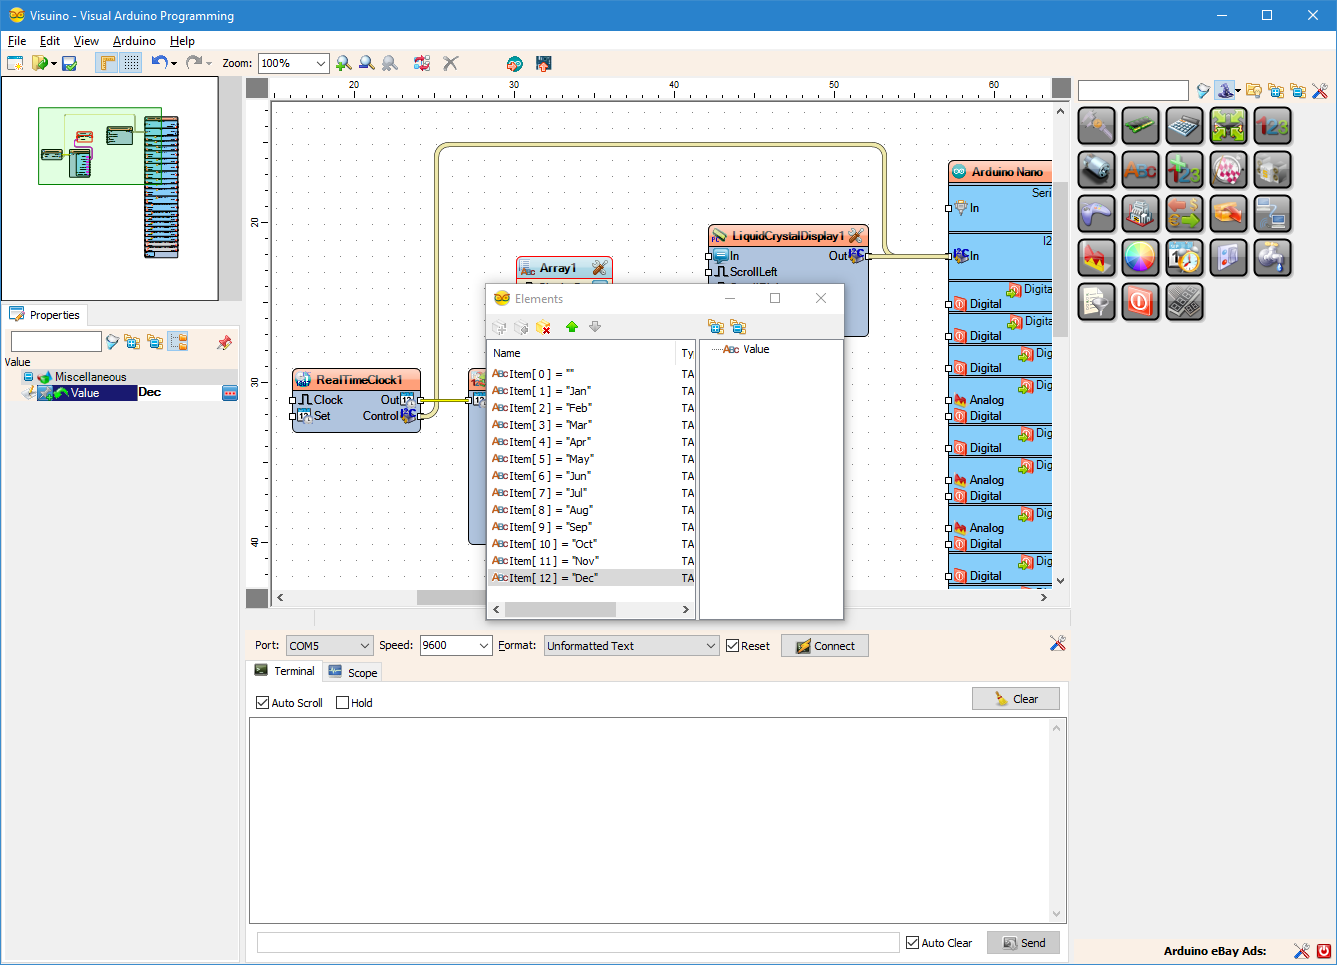Click the Connect button
Screen dimensions: 1337x965
point(825,646)
